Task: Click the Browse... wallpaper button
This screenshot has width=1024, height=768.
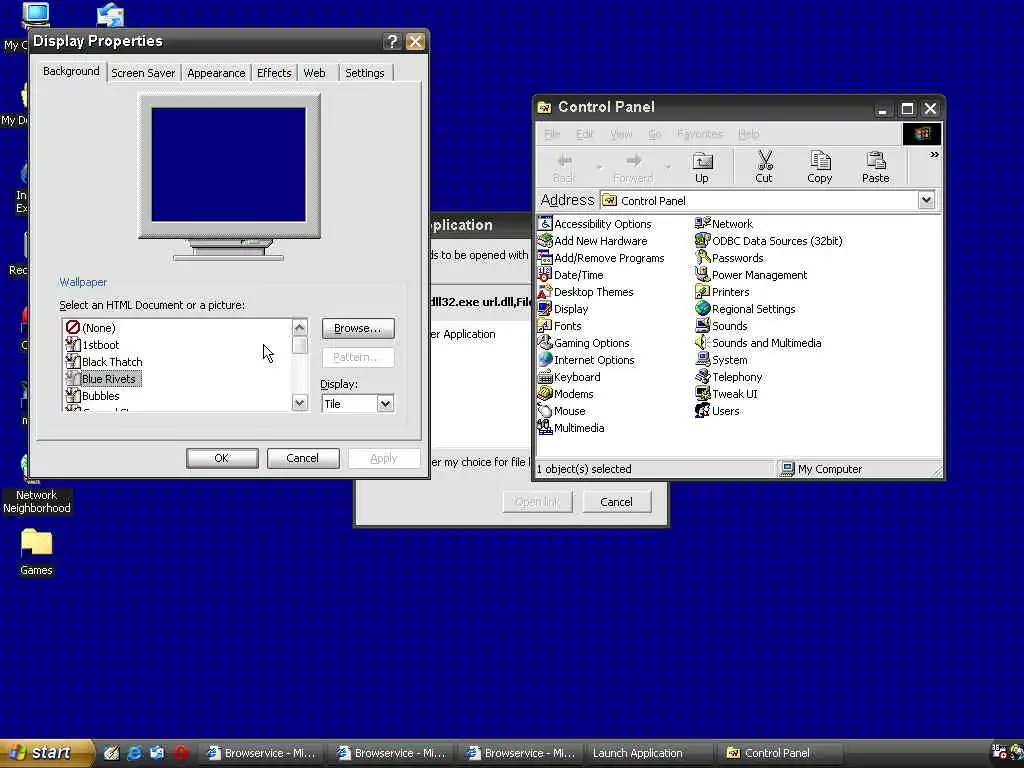Action: coord(358,328)
